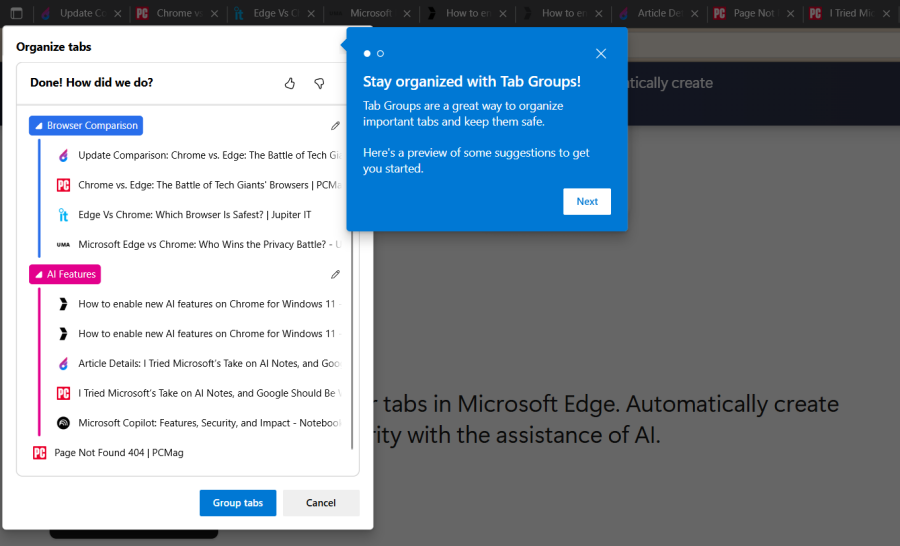This screenshot has width=900, height=546.
Task: Cancel the Organize tabs dialog
Action: click(x=321, y=503)
